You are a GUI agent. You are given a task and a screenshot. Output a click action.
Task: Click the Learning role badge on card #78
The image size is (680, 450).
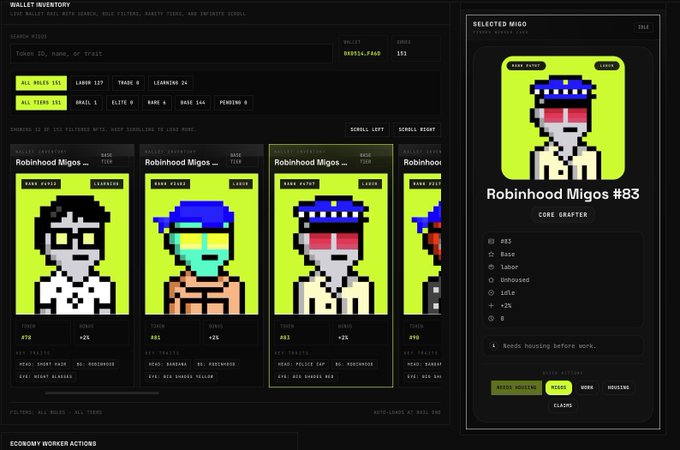coord(107,184)
